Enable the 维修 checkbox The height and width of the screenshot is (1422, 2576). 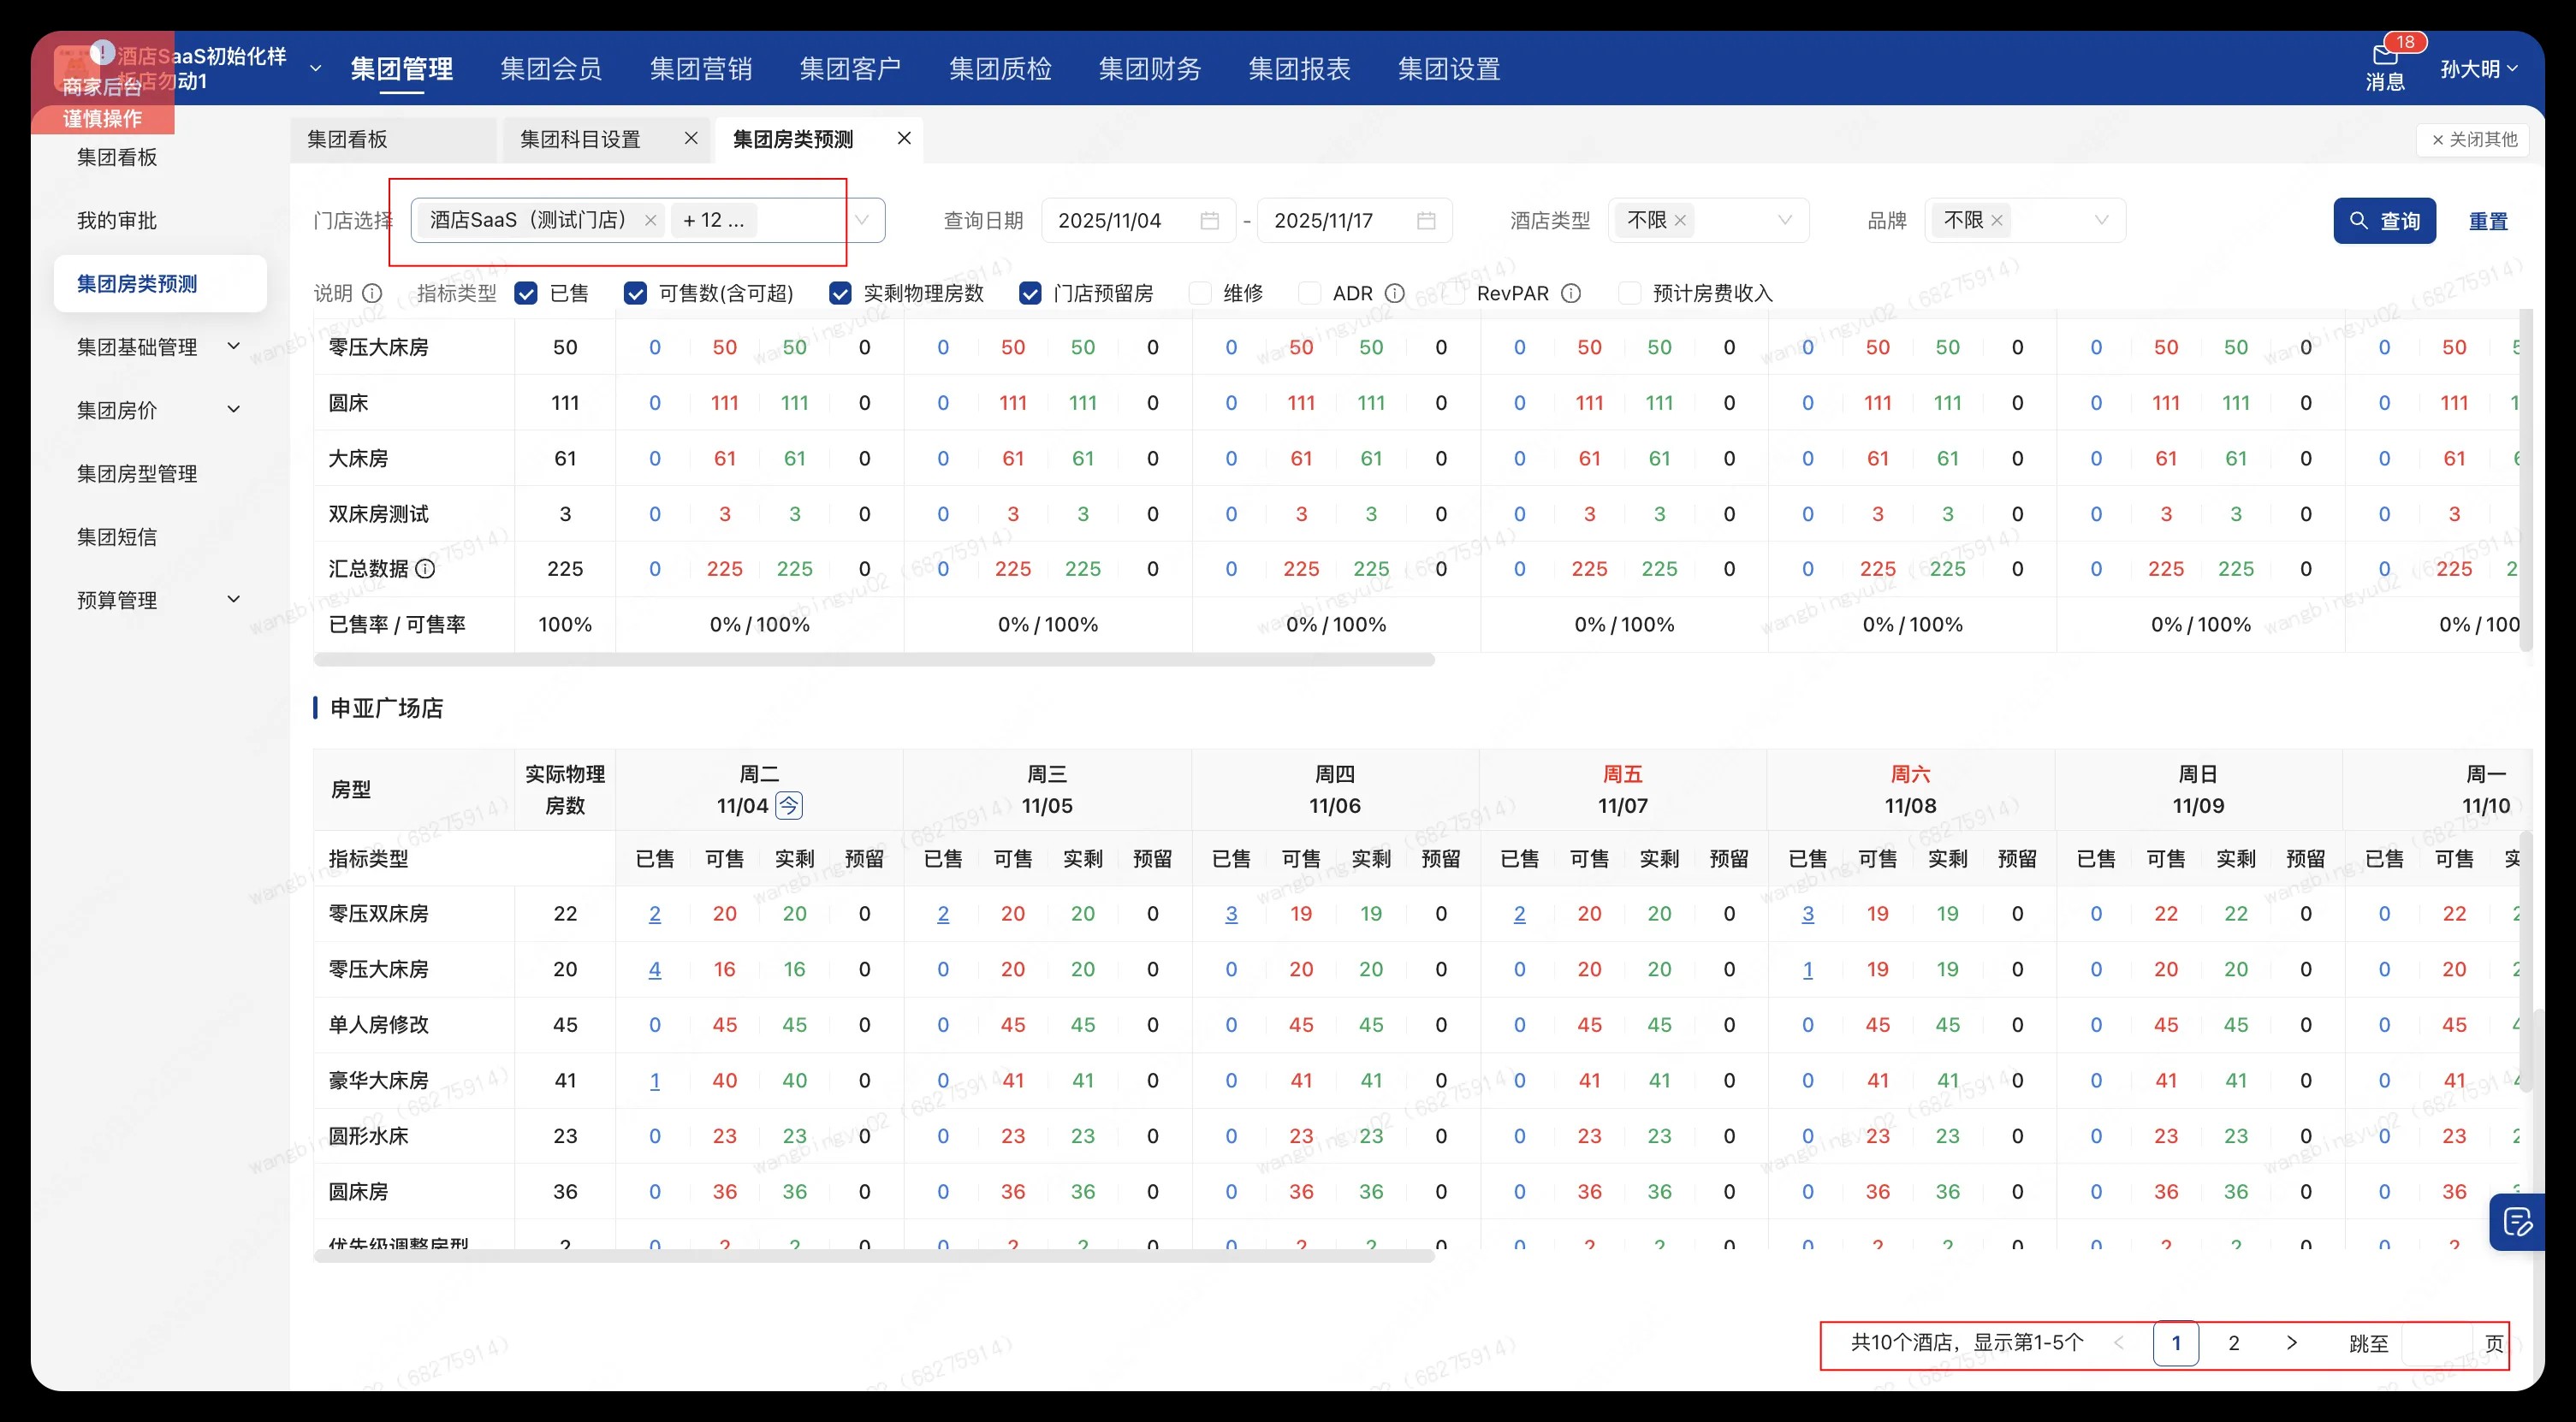click(x=1199, y=293)
